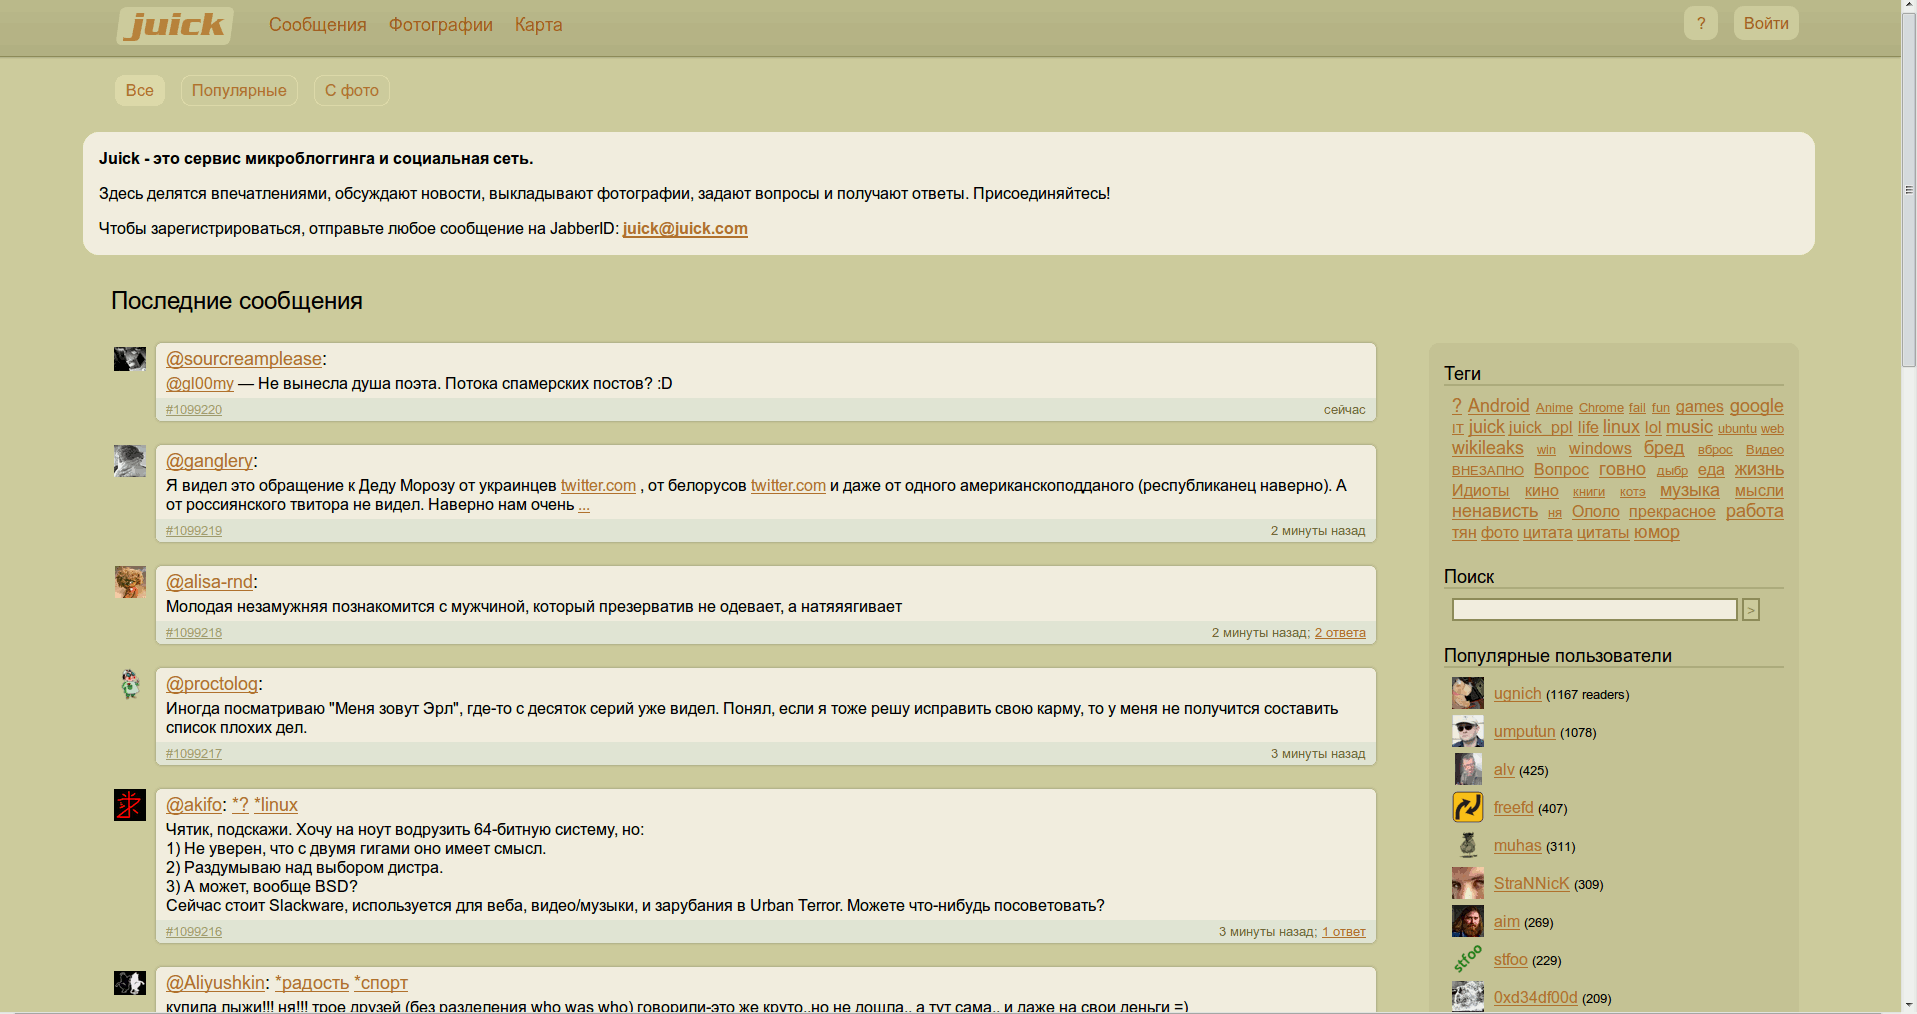Viewport: 1917px width, 1014px height.
Task: Click the ненависть tag in tag cloud
Action: [x=1495, y=511]
